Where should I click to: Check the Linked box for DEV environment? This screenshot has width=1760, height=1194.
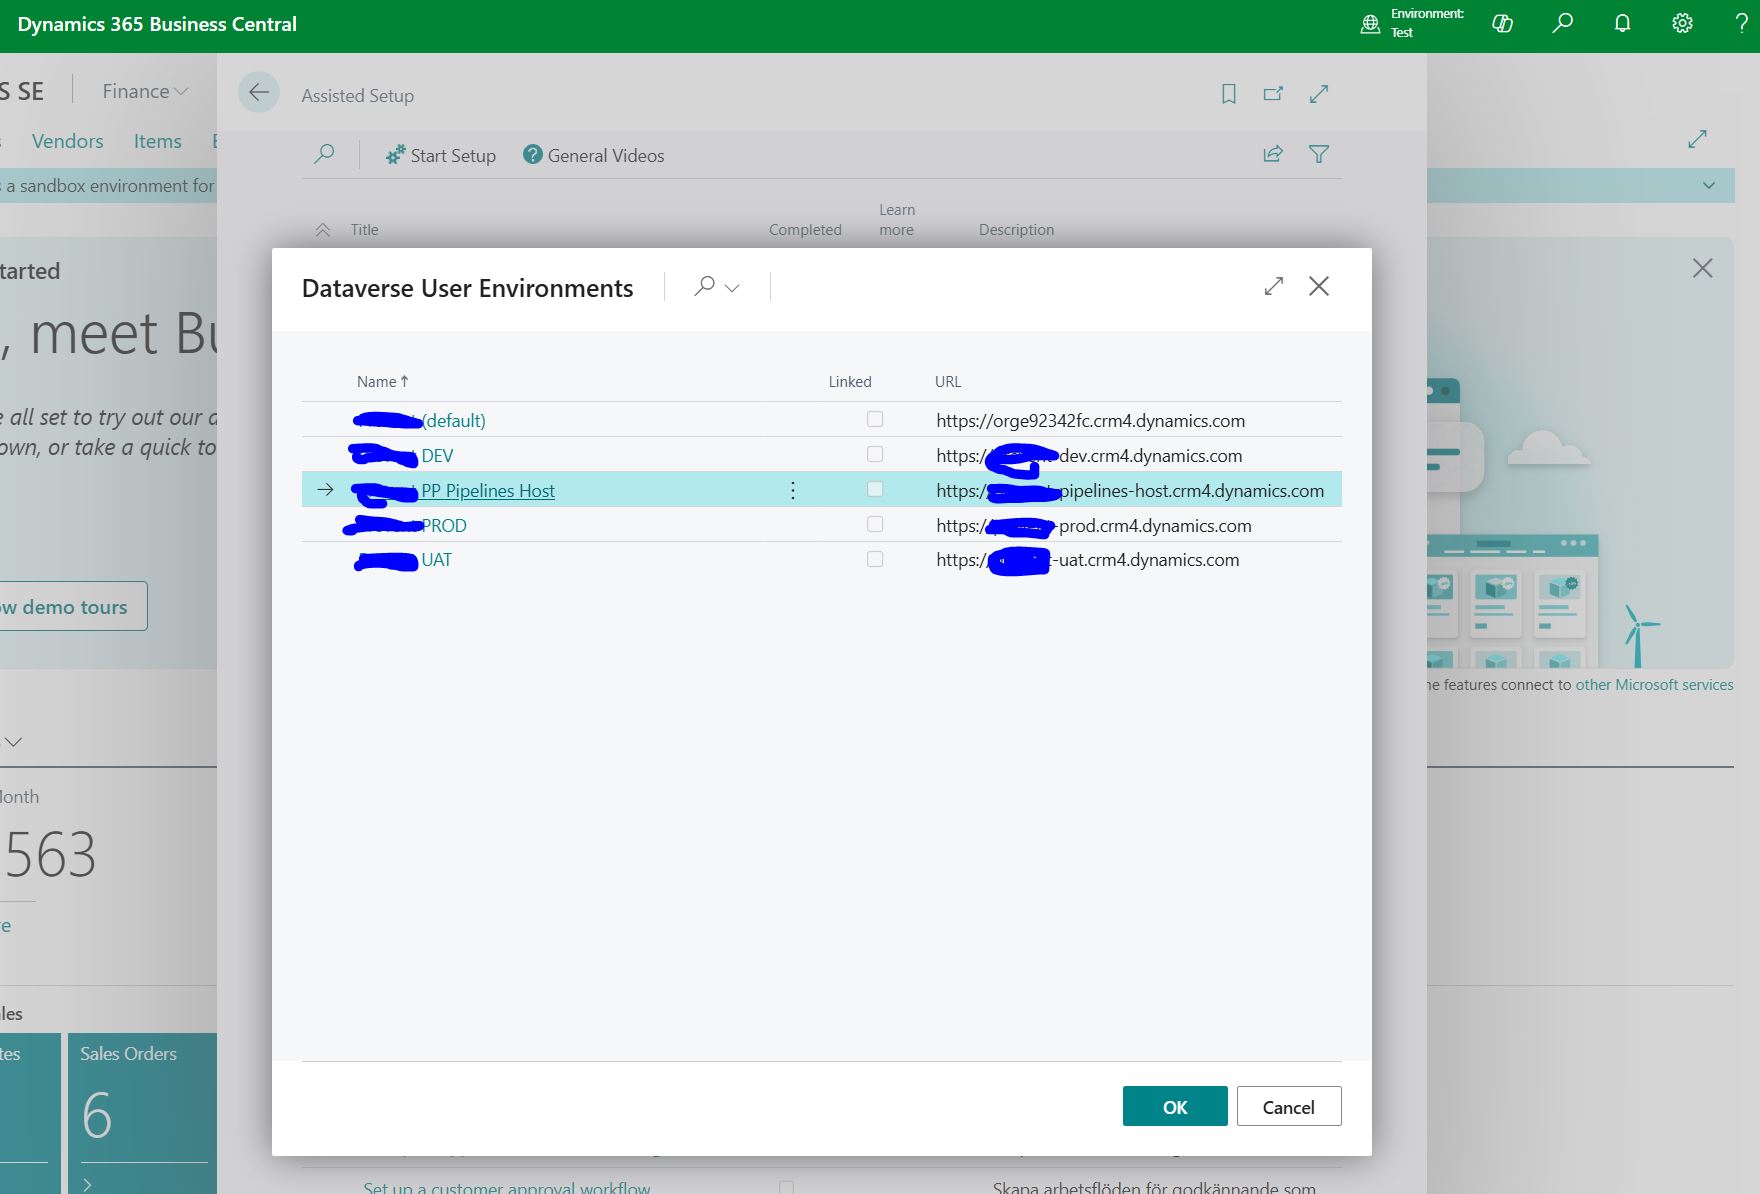[x=875, y=454]
